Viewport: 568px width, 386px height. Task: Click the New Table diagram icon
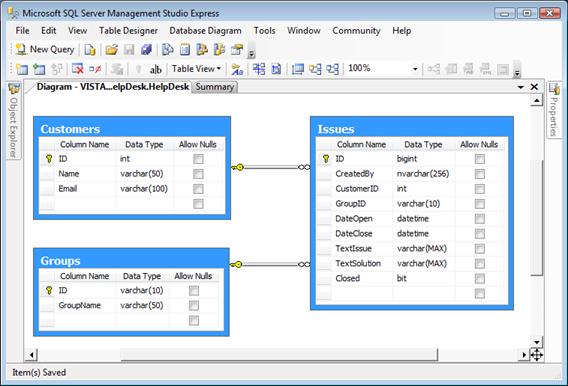click(22, 69)
